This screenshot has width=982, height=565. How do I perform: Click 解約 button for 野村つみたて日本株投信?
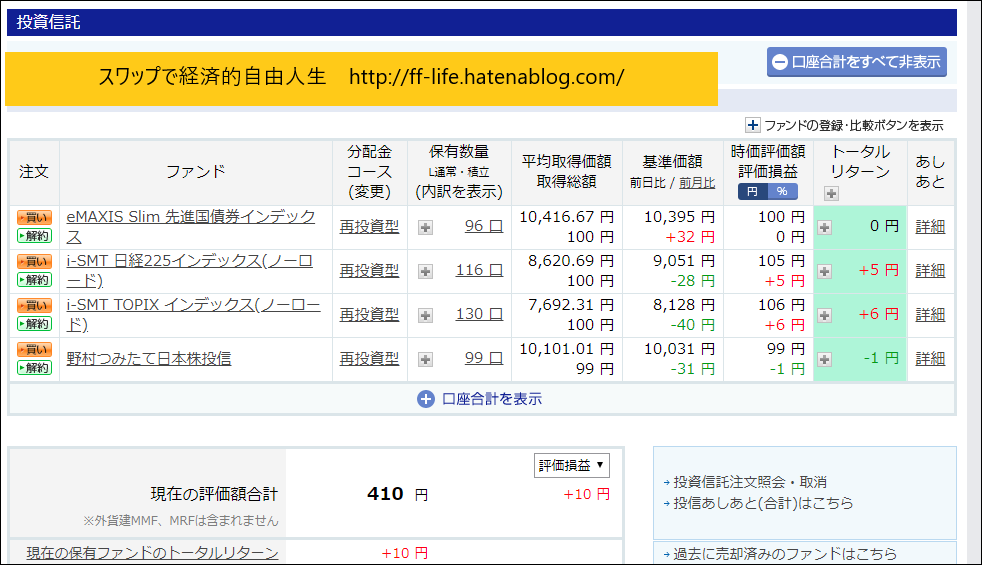(34, 368)
